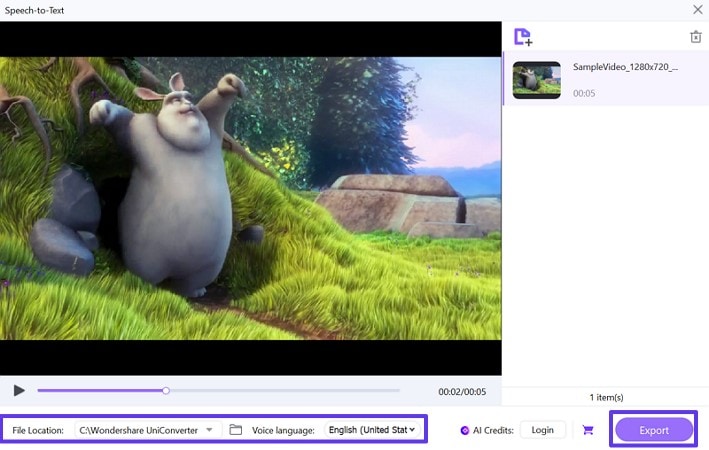This screenshot has height=450, width=709.
Task: Click the 00:05 duration under file name
Action: 584,93
